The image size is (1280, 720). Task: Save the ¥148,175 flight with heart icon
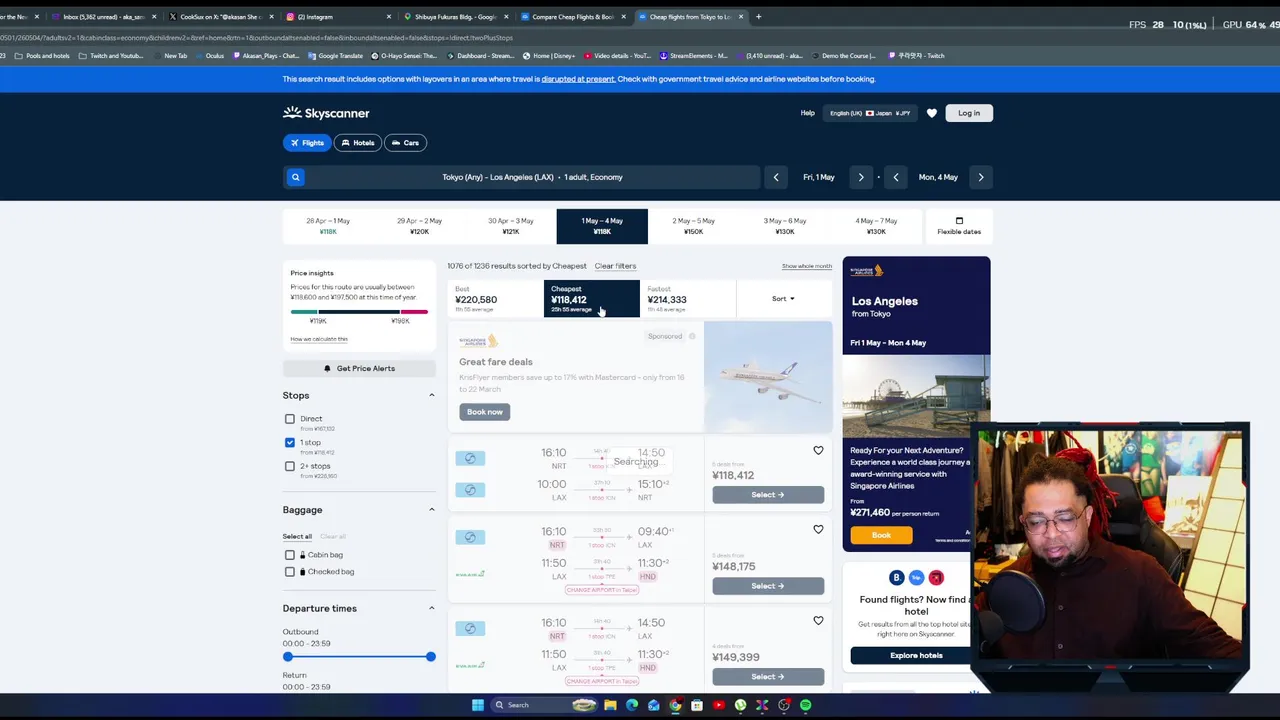coord(818,530)
